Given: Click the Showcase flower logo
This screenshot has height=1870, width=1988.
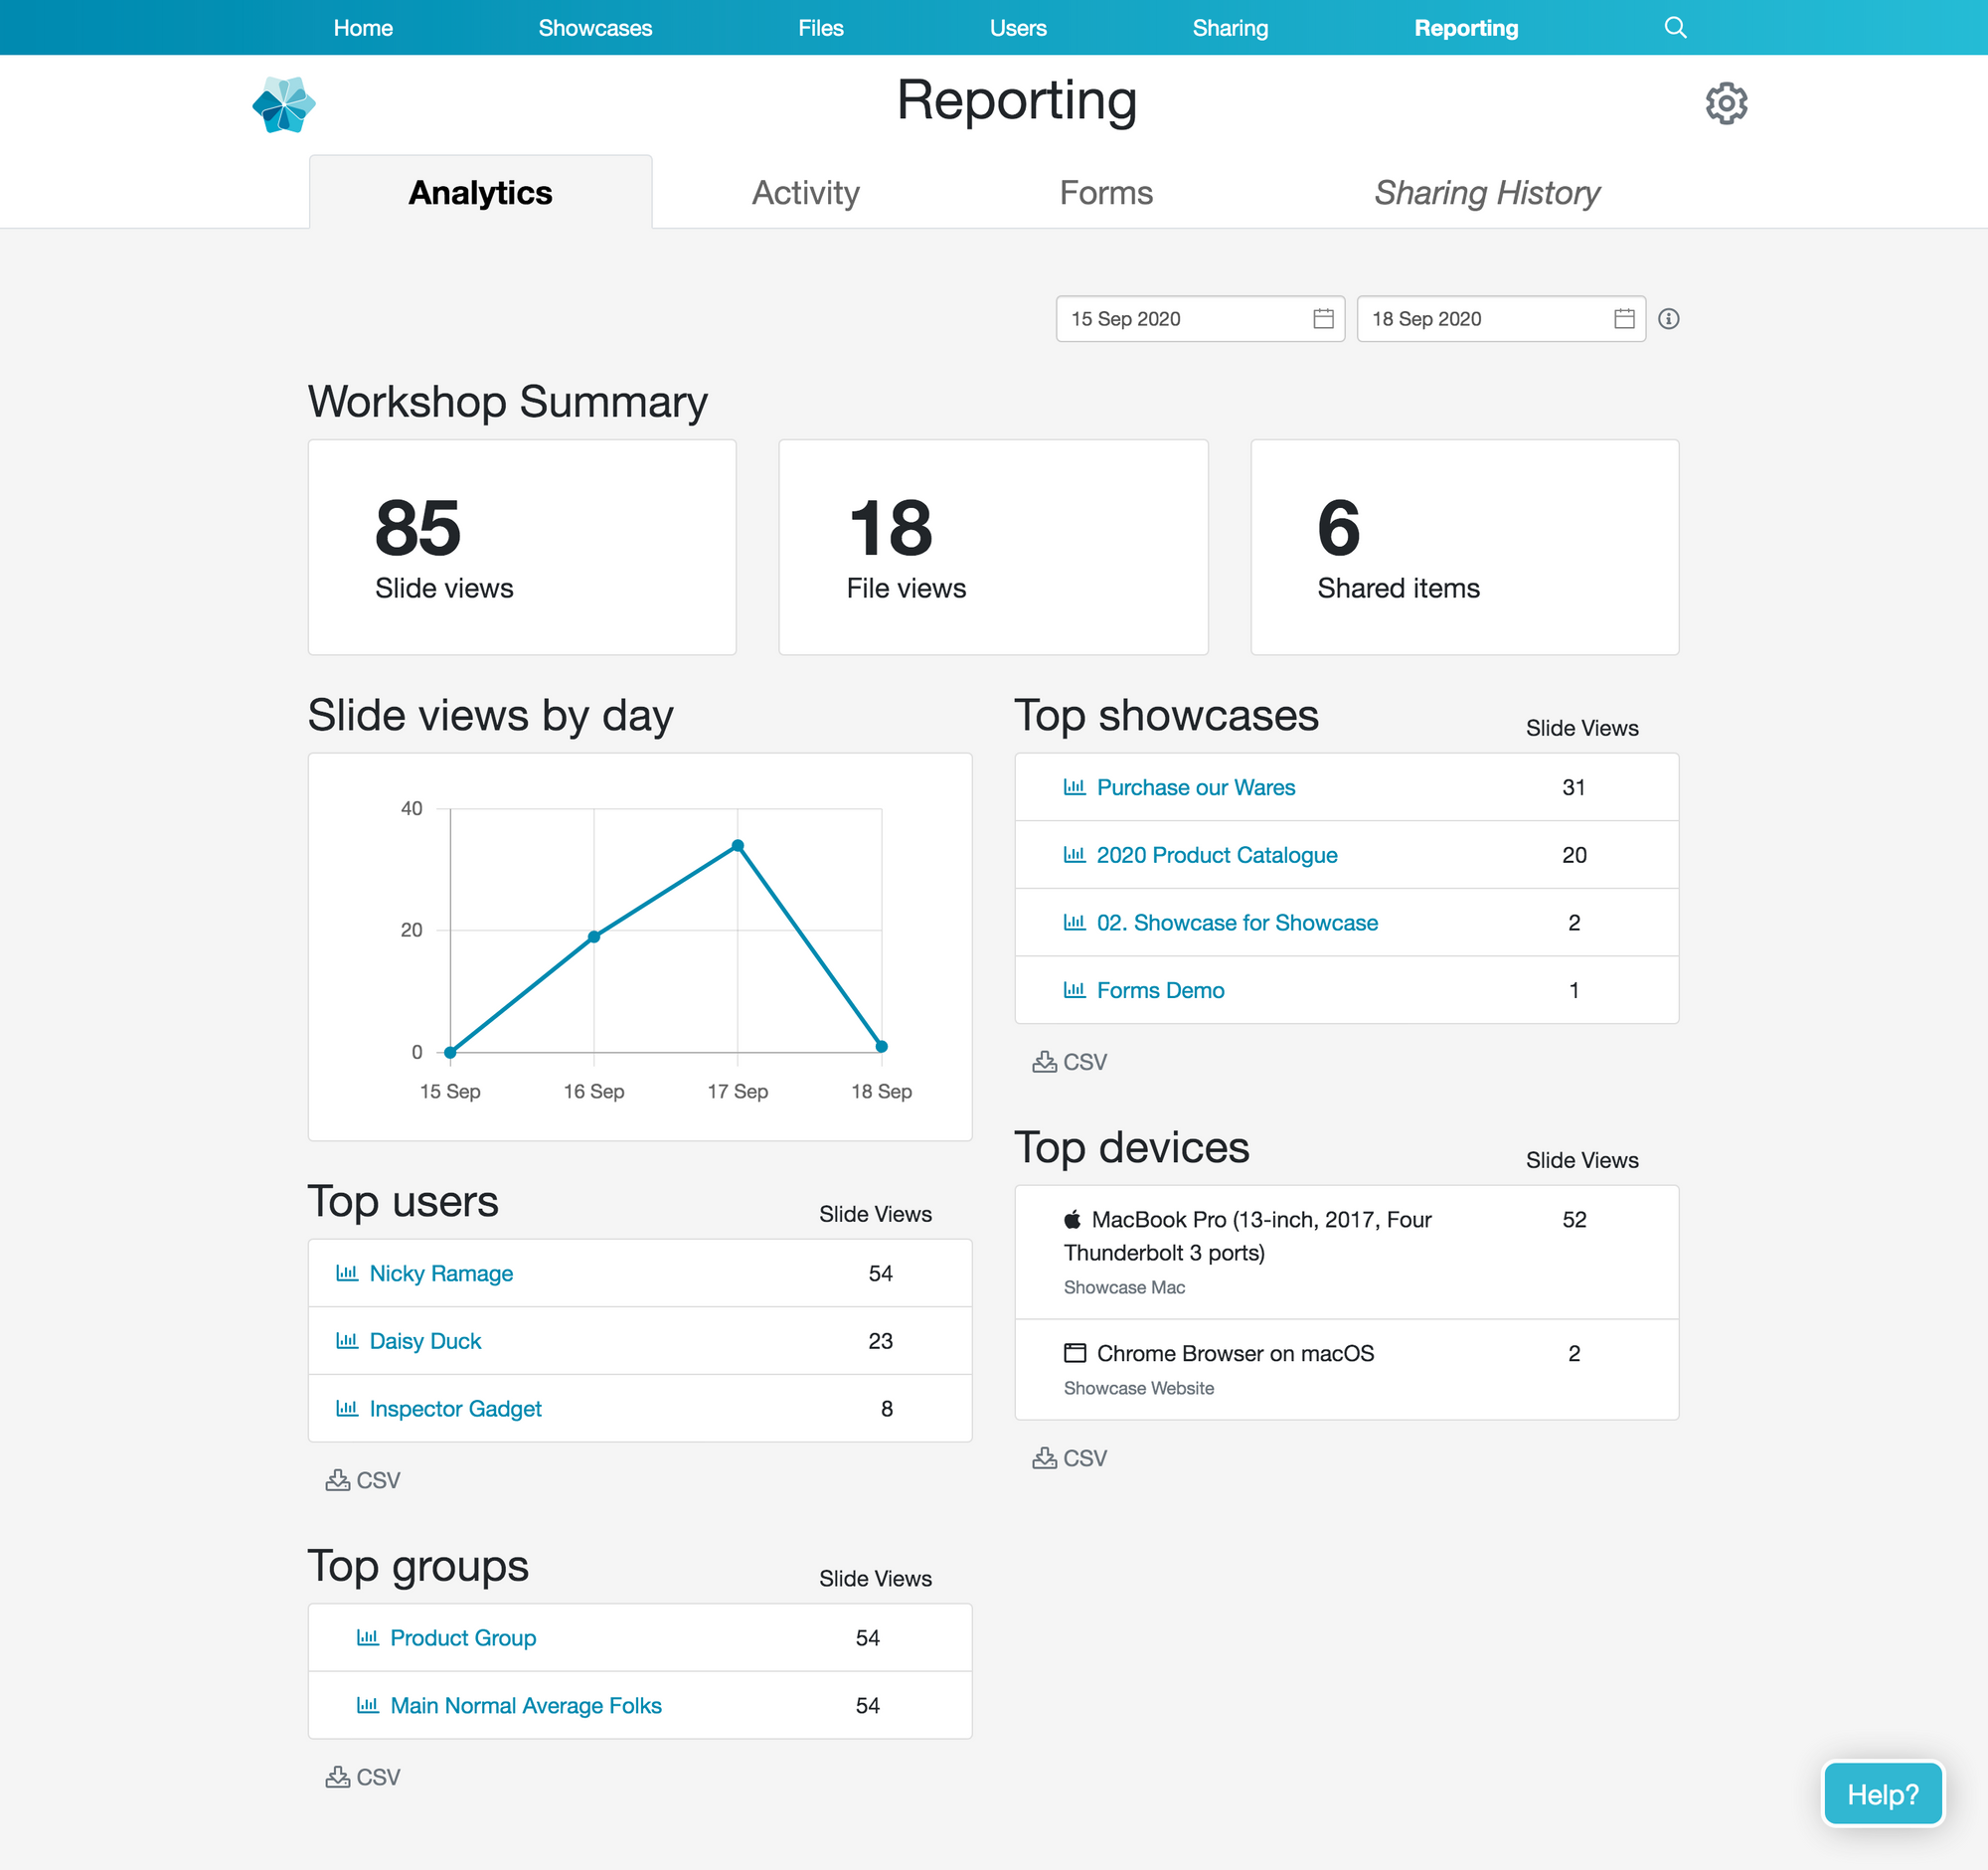Looking at the screenshot, I should [284, 104].
